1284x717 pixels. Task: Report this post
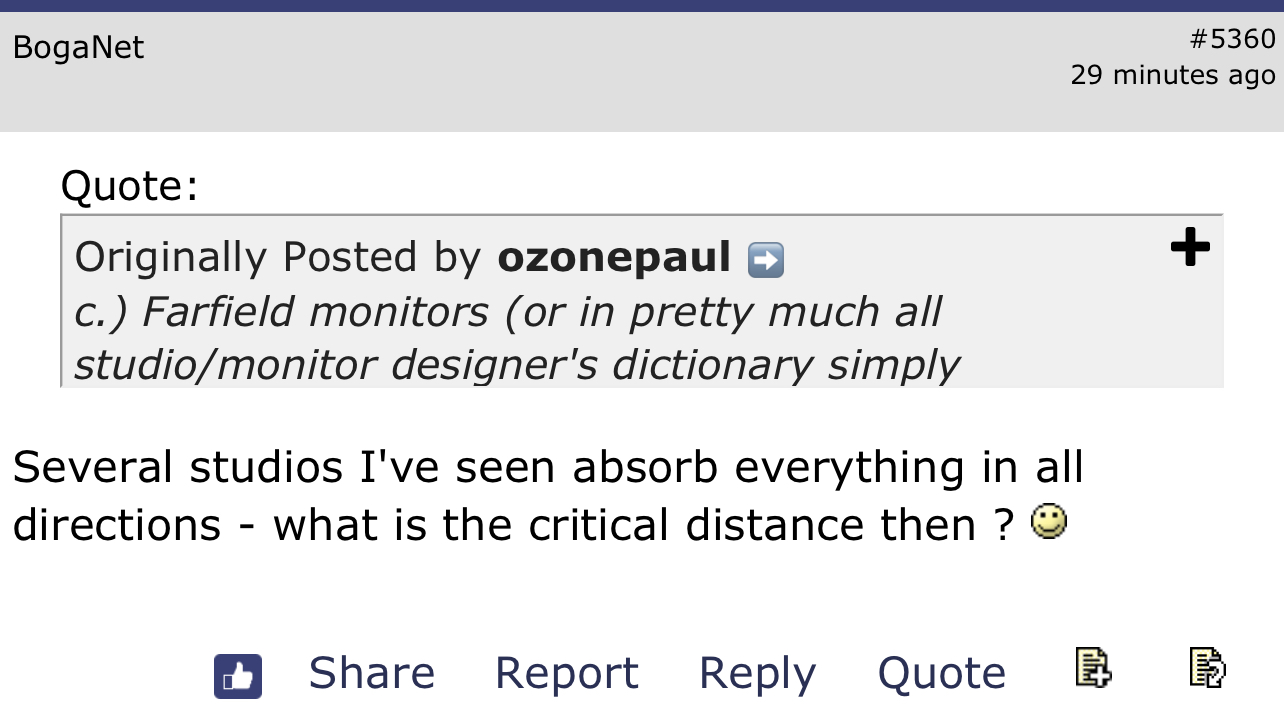click(566, 673)
